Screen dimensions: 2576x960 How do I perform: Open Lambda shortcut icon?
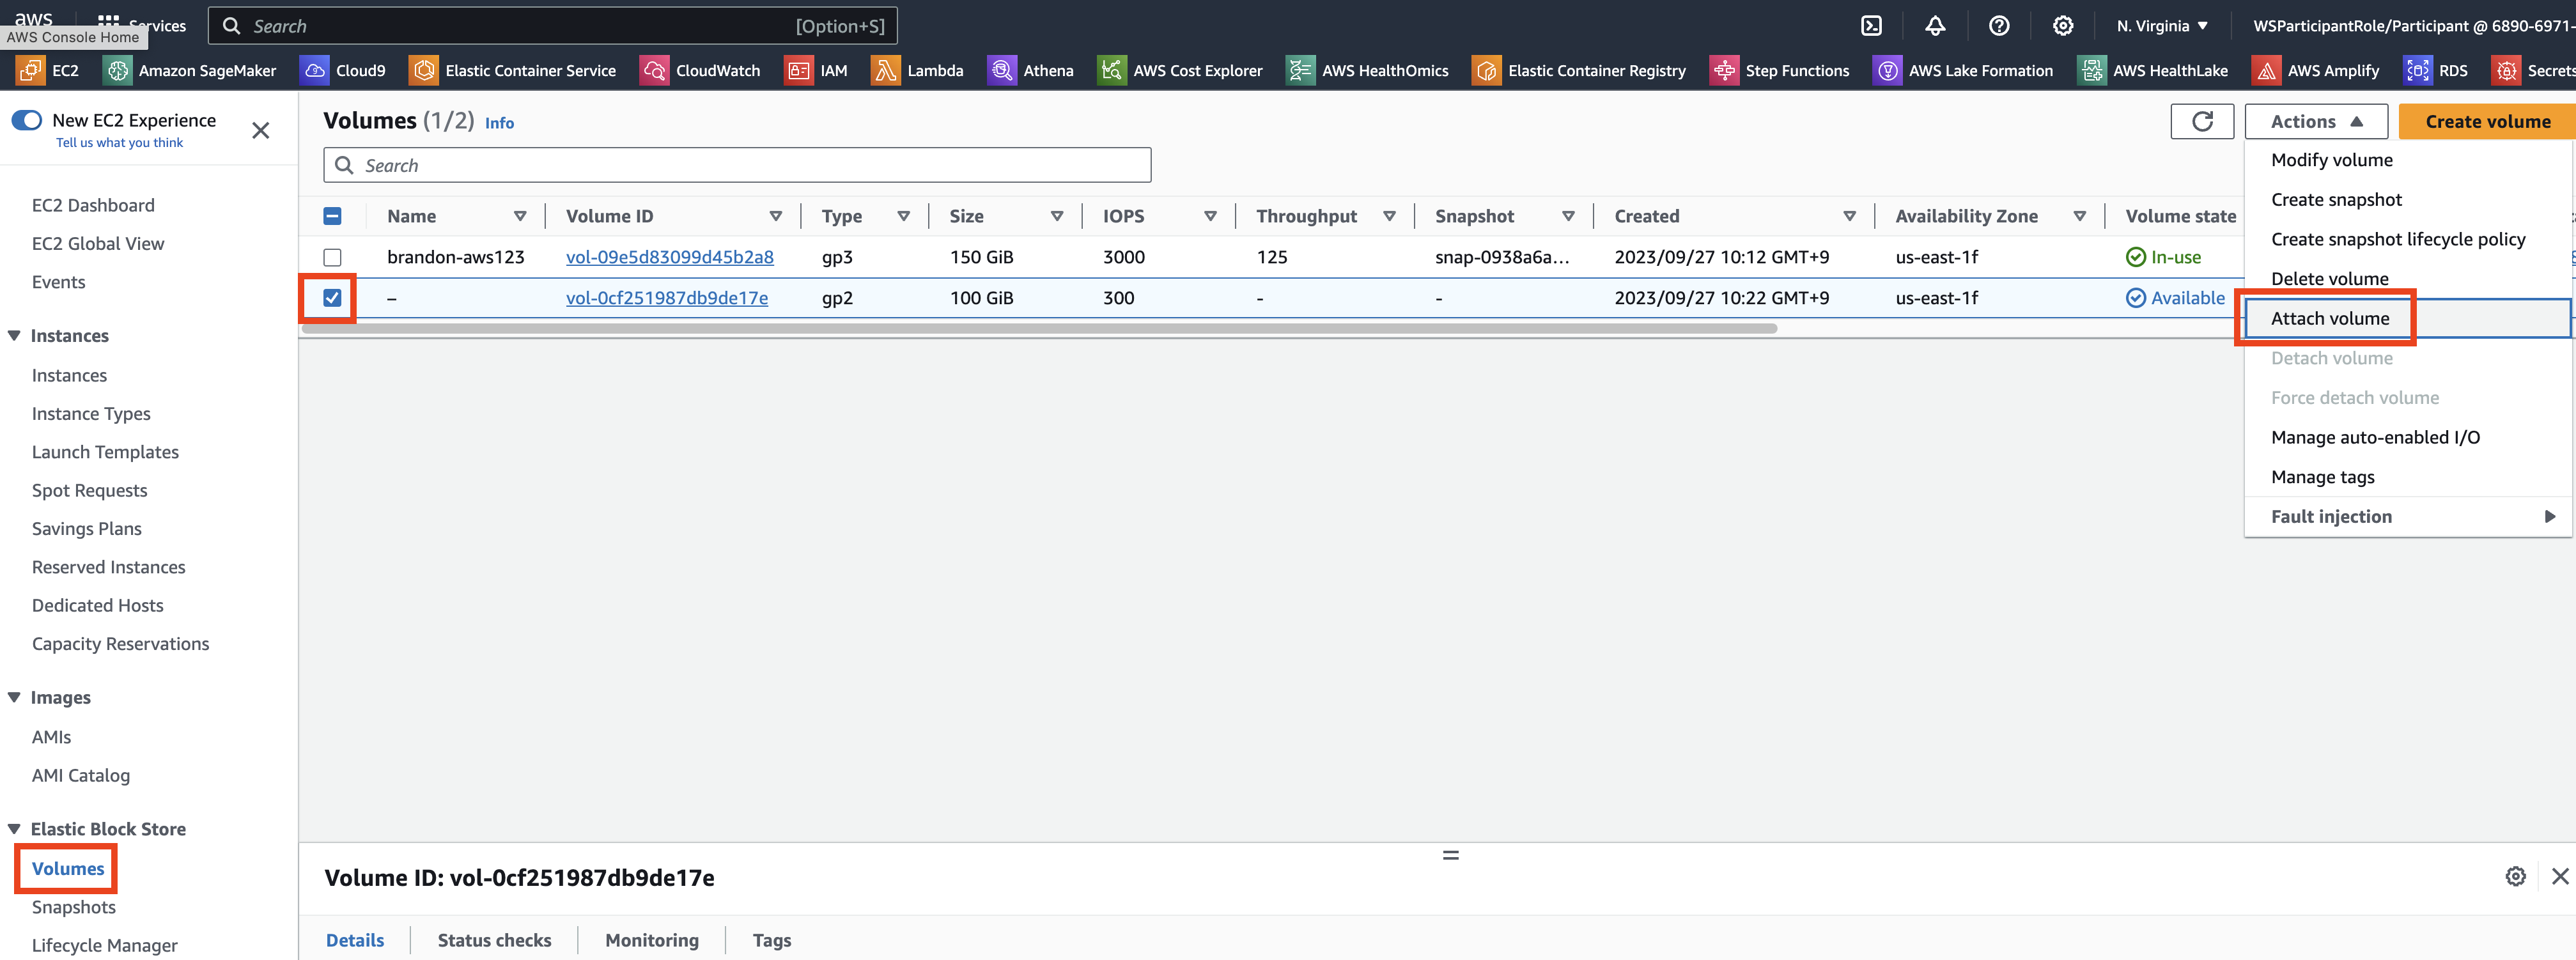pos(885,70)
